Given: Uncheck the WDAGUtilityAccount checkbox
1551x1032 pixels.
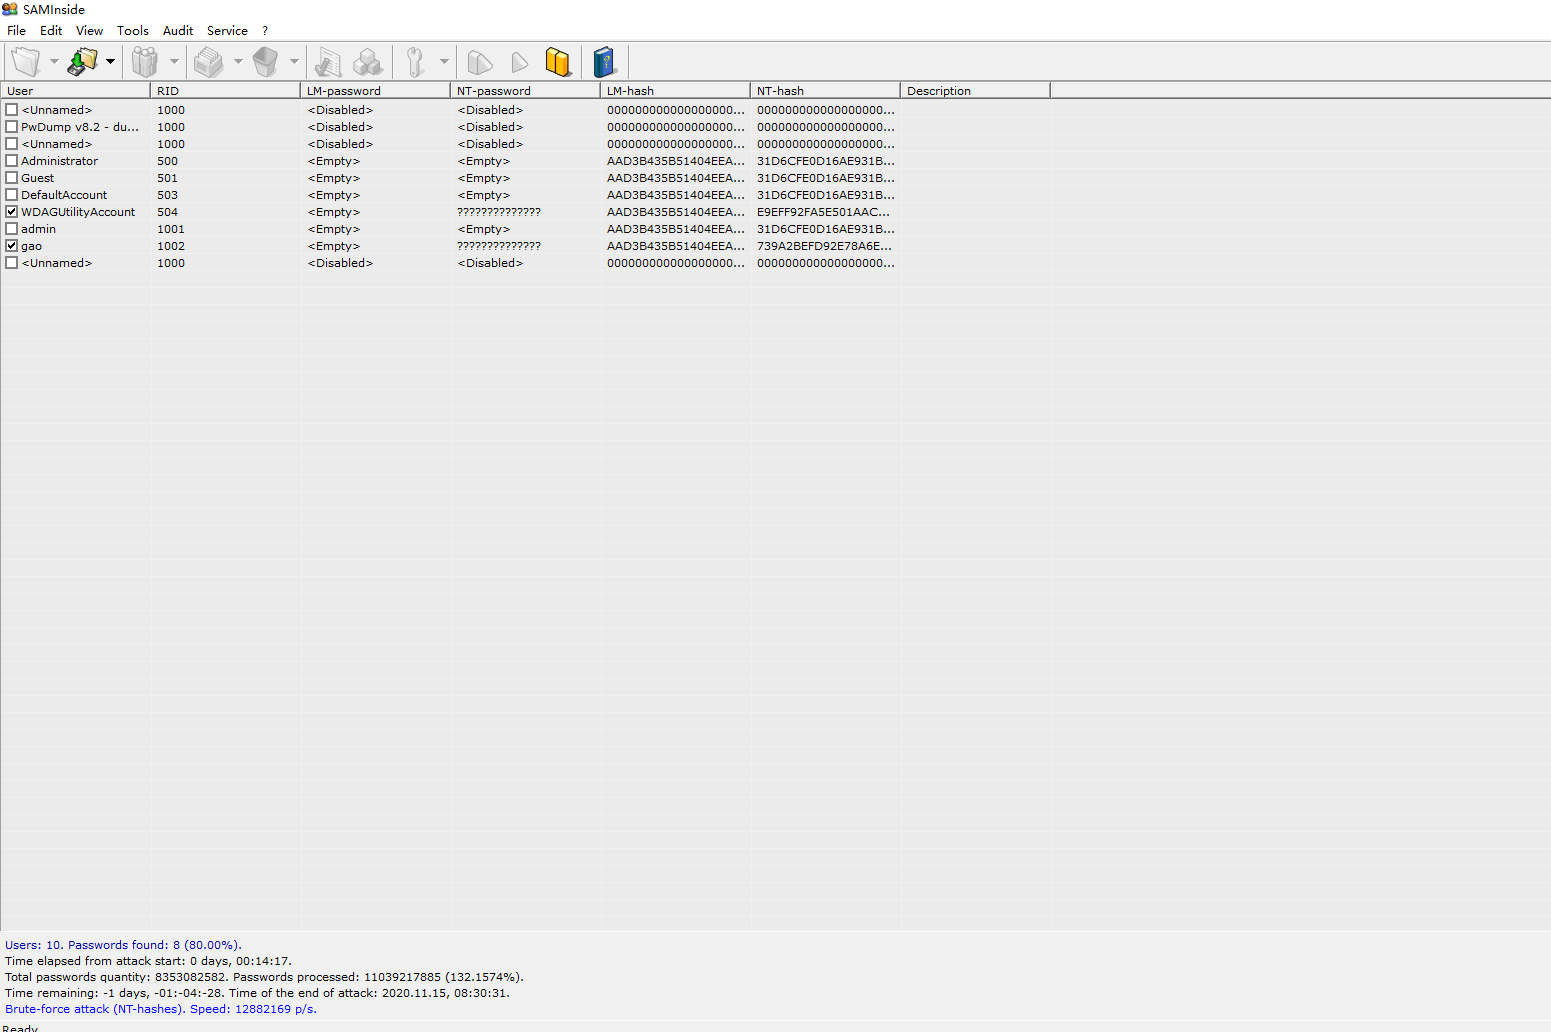Looking at the screenshot, I should [x=12, y=212].
